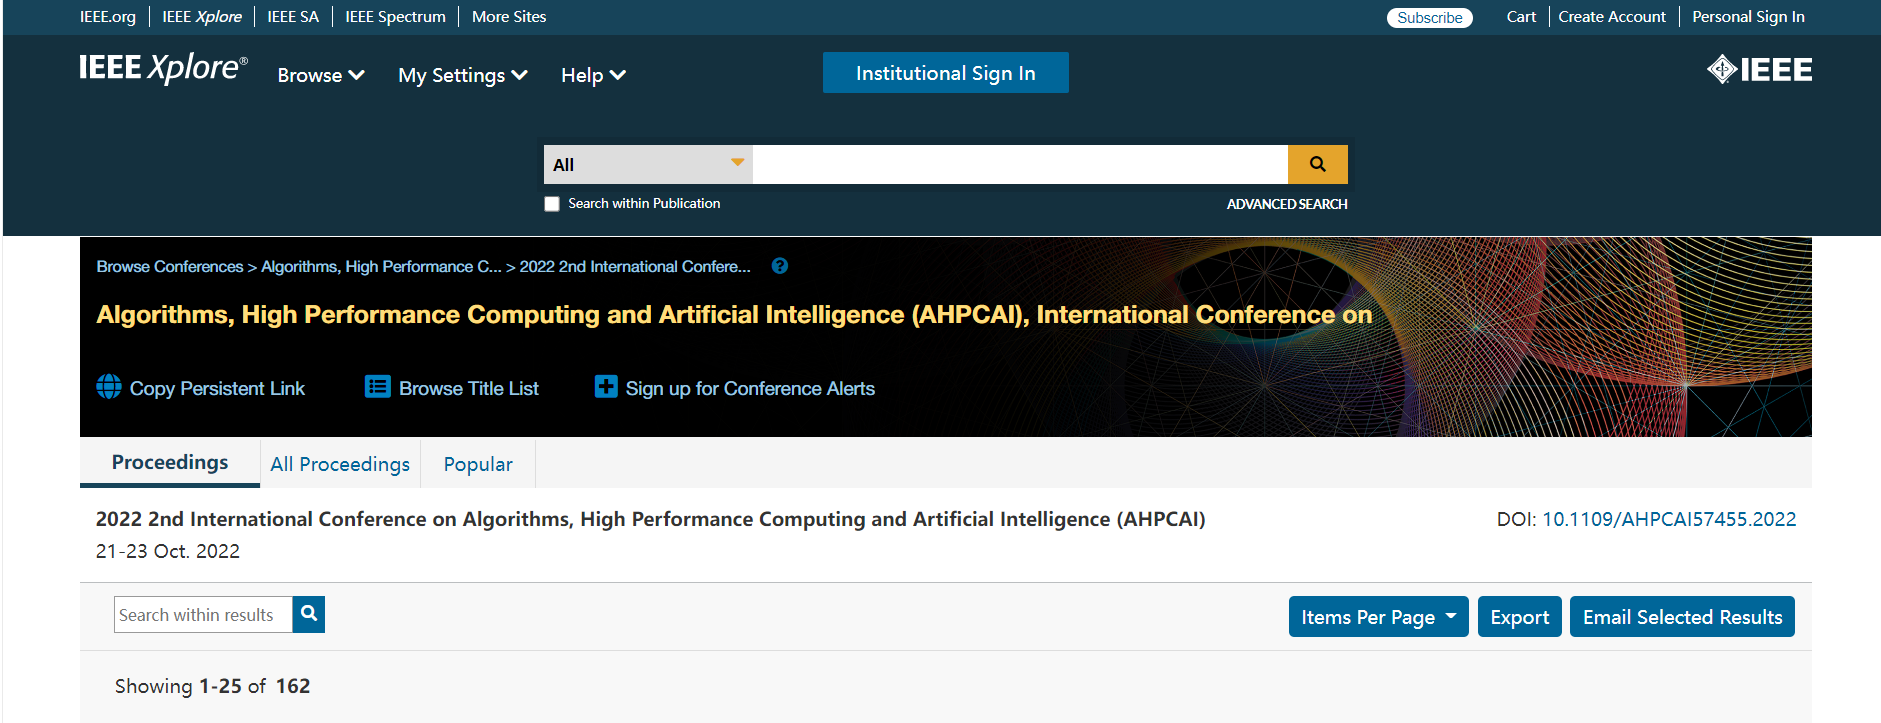Click the orange magnifier search button

tap(1317, 164)
